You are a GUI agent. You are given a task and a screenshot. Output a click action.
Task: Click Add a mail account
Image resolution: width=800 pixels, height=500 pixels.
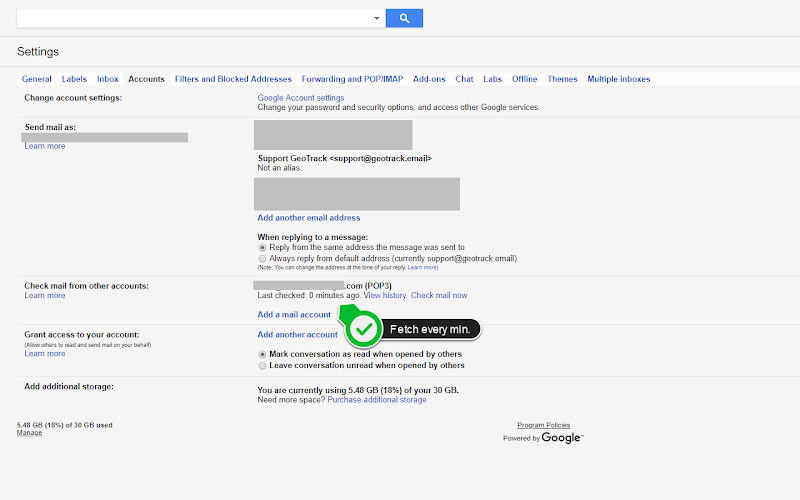(294, 315)
